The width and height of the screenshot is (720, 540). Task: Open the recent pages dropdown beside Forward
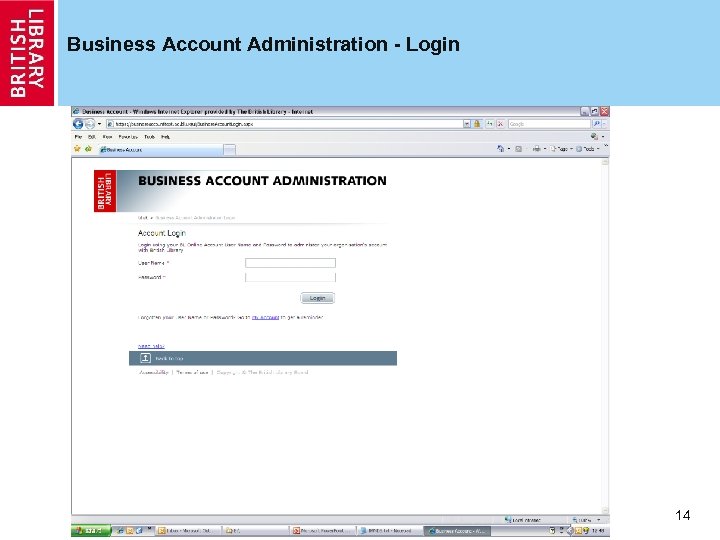(x=99, y=124)
